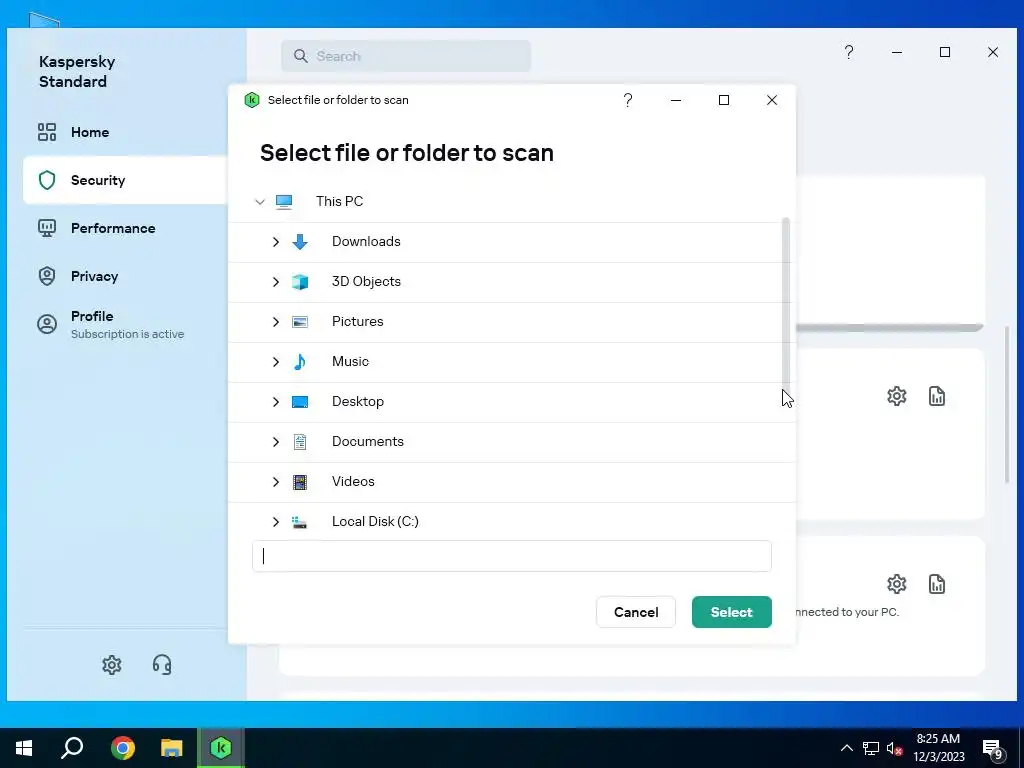Click the Music note icon

(x=300, y=362)
